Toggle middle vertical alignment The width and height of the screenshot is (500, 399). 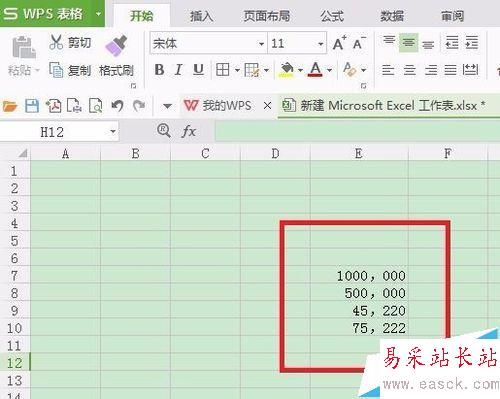pyautogui.click(x=408, y=43)
